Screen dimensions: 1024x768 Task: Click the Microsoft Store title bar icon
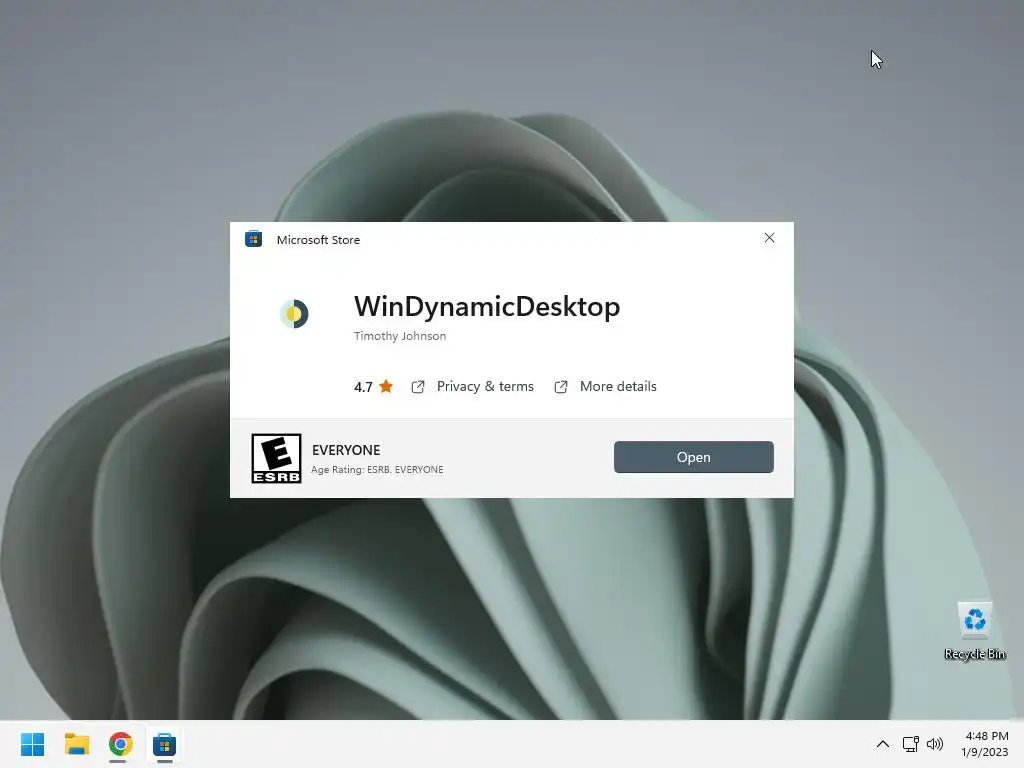253,239
